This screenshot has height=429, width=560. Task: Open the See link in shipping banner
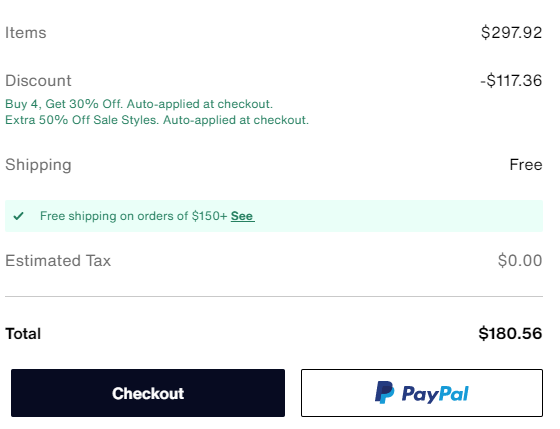pyautogui.click(x=242, y=216)
